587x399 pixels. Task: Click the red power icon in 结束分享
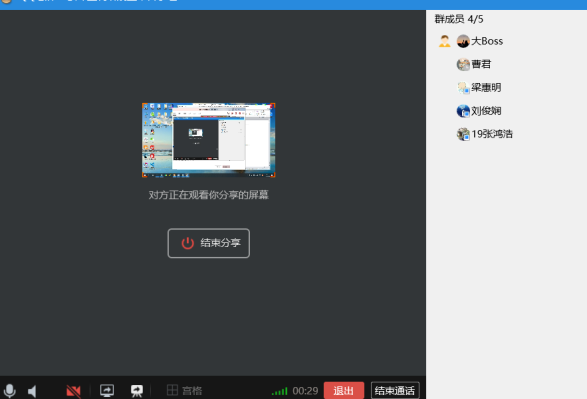(x=188, y=243)
